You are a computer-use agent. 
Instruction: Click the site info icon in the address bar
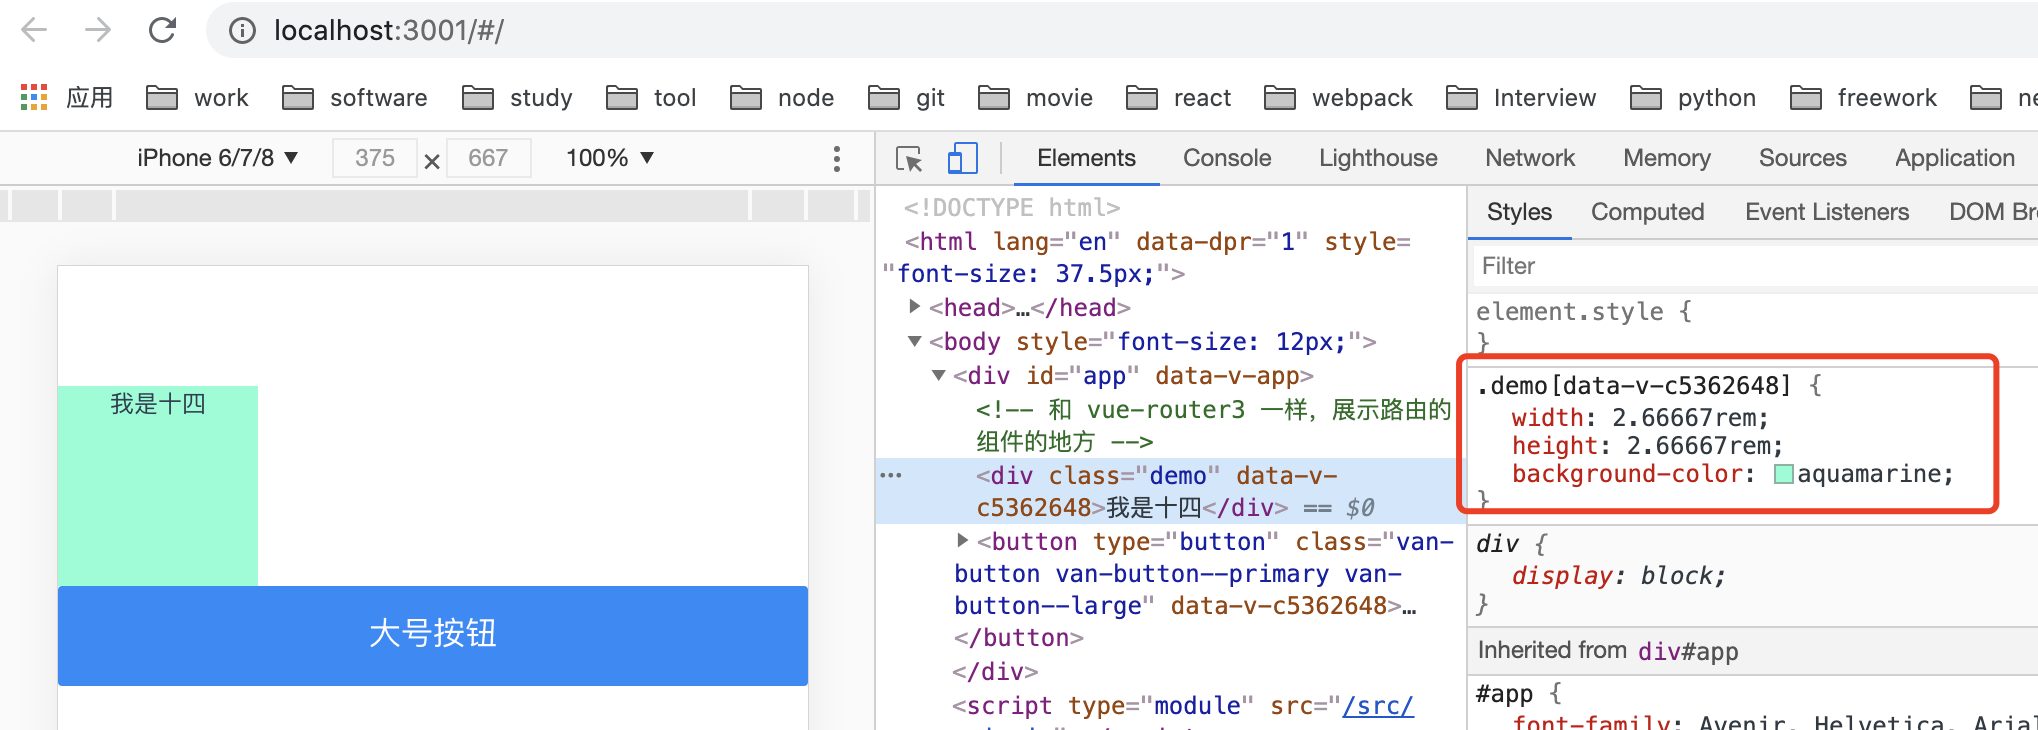coord(242,31)
